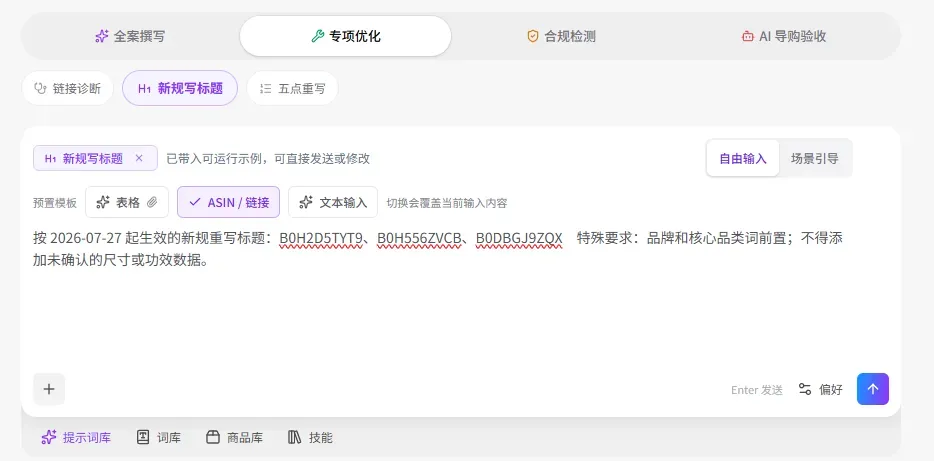The width and height of the screenshot is (934, 461).
Task: Open the 商品库 product library
Action: pos(234,438)
